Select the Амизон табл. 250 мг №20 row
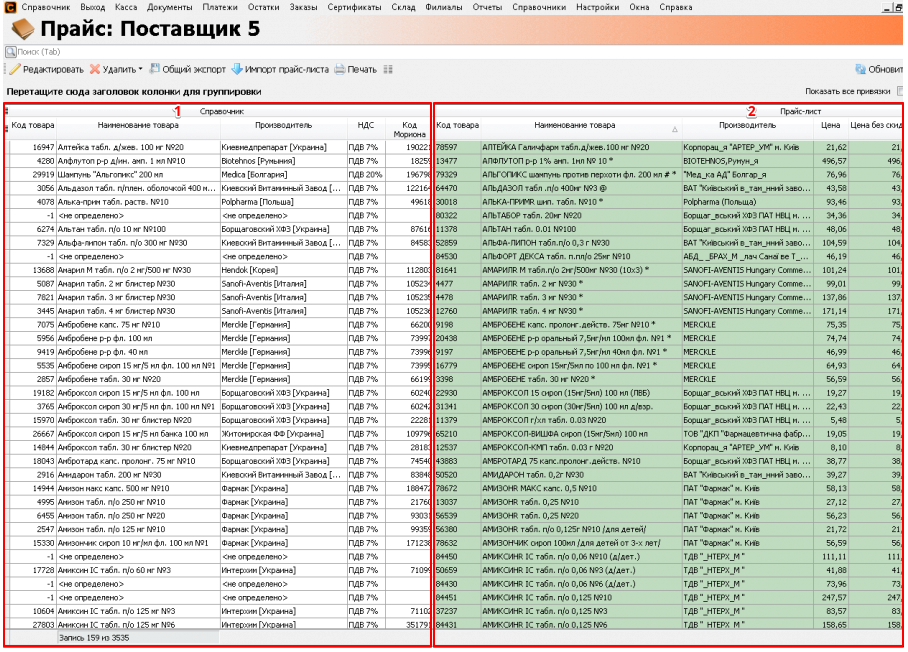The image size is (908, 652). tap(138, 515)
